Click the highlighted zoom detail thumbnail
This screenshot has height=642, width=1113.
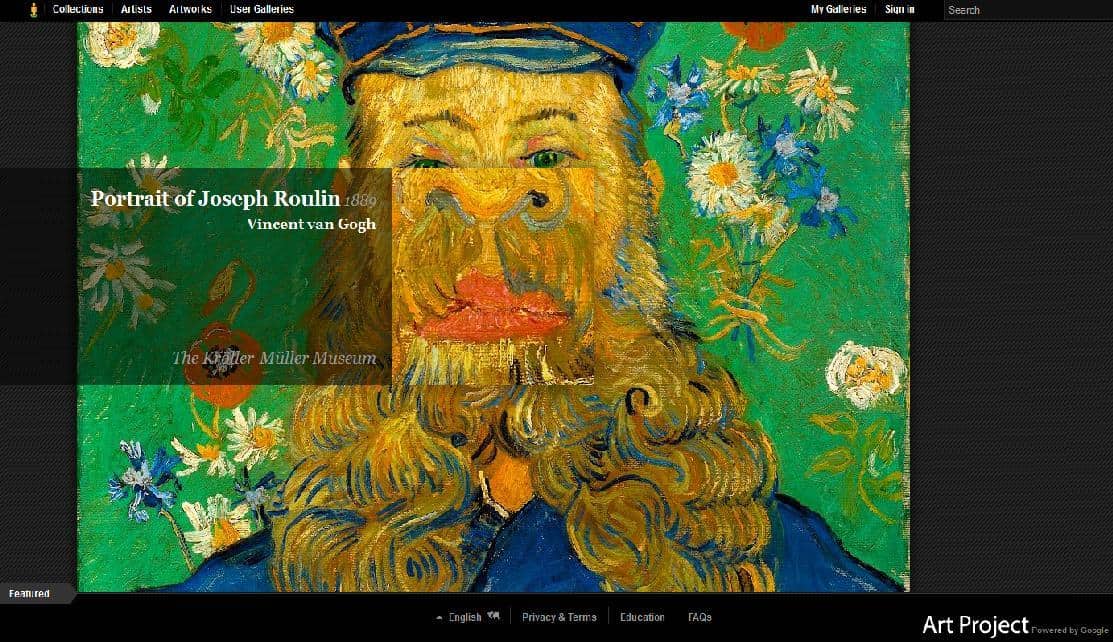tap(493, 276)
